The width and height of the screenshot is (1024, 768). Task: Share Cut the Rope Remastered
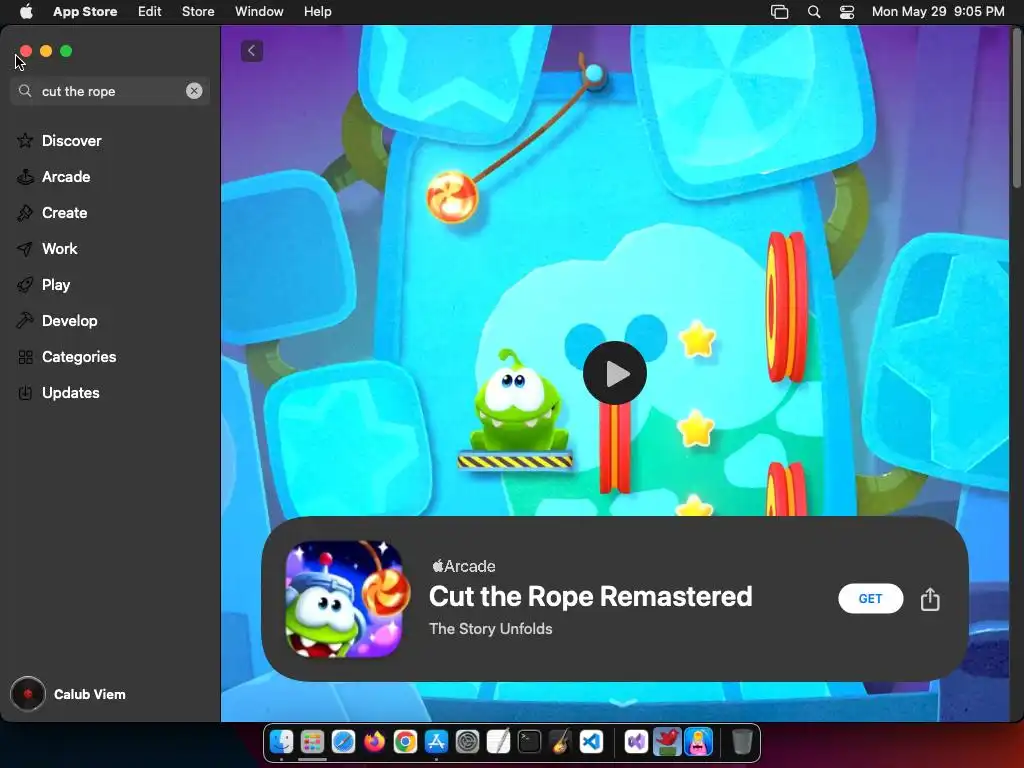pos(930,599)
